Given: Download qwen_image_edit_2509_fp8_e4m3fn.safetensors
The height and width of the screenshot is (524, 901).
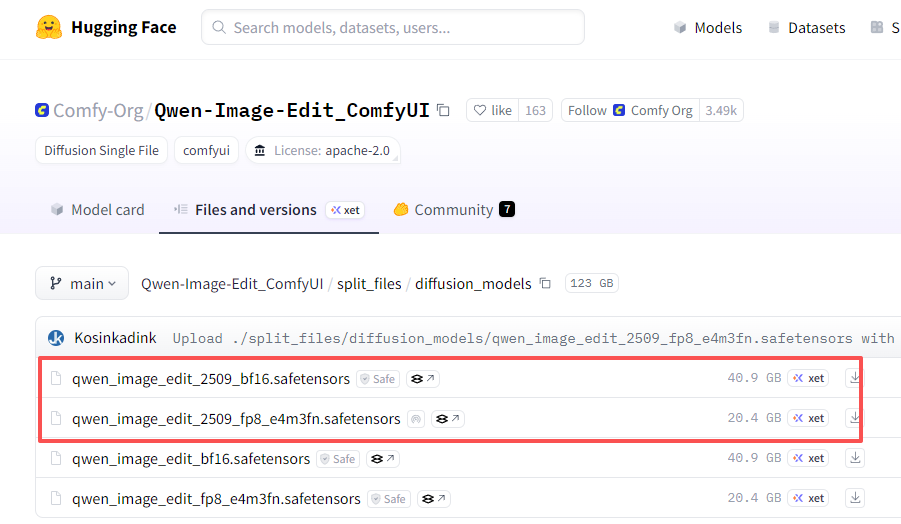Looking at the screenshot, I should coord(855,418).
